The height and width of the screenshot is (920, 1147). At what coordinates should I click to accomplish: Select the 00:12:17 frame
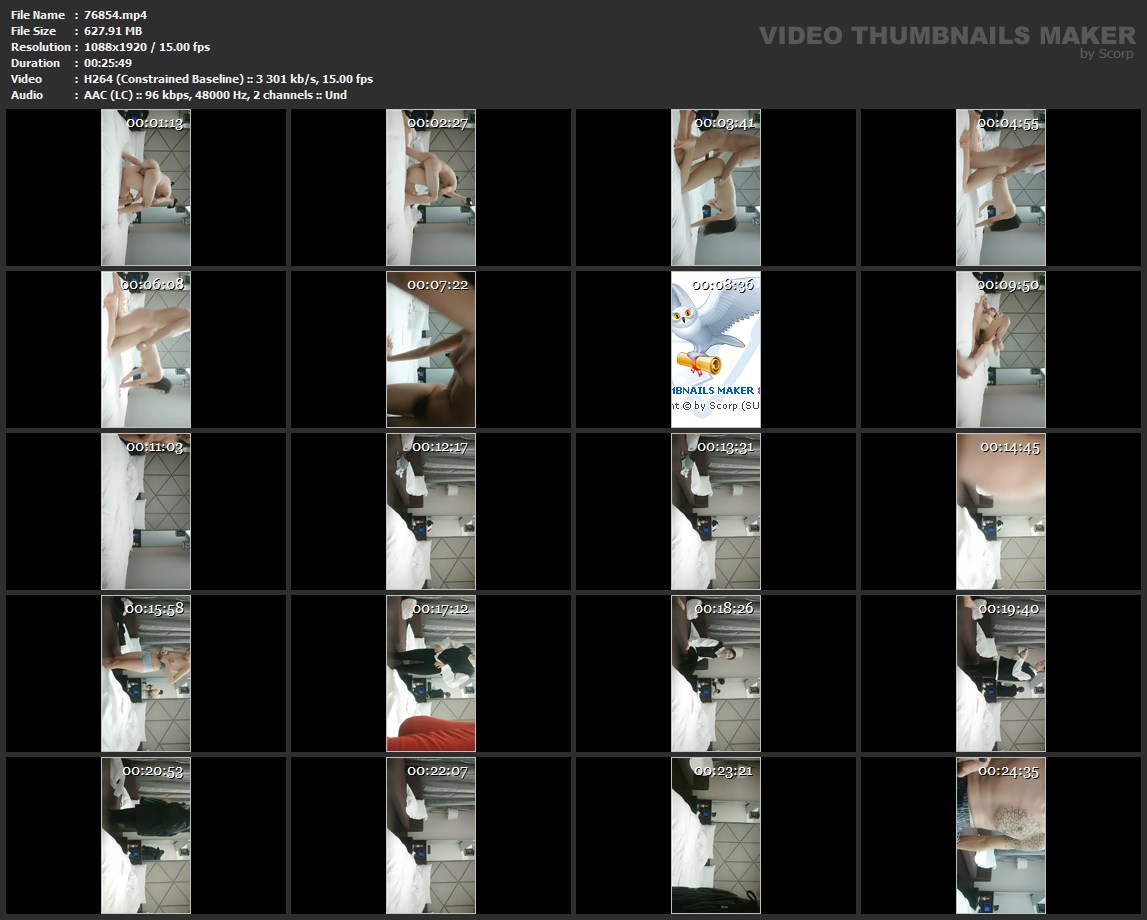coord(431,511)
